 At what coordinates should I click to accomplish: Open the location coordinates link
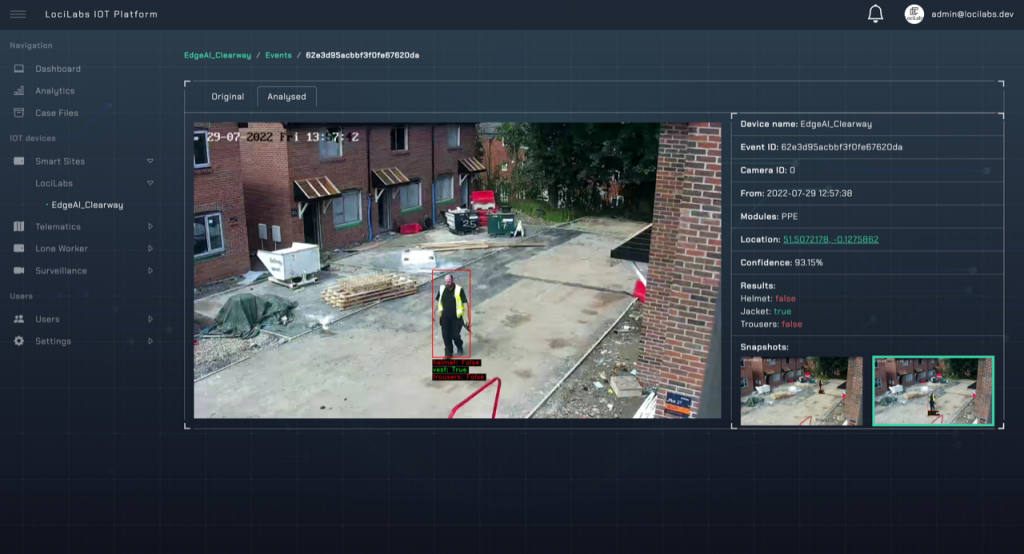coord(830,240)
